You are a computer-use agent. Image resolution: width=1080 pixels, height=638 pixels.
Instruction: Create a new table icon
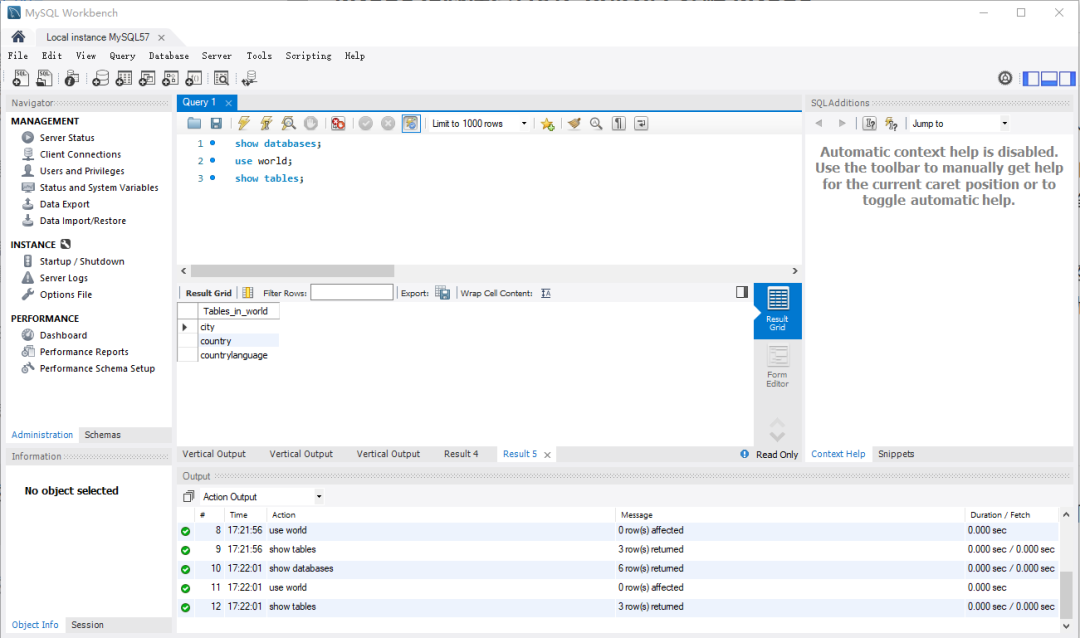click(124, 79)
